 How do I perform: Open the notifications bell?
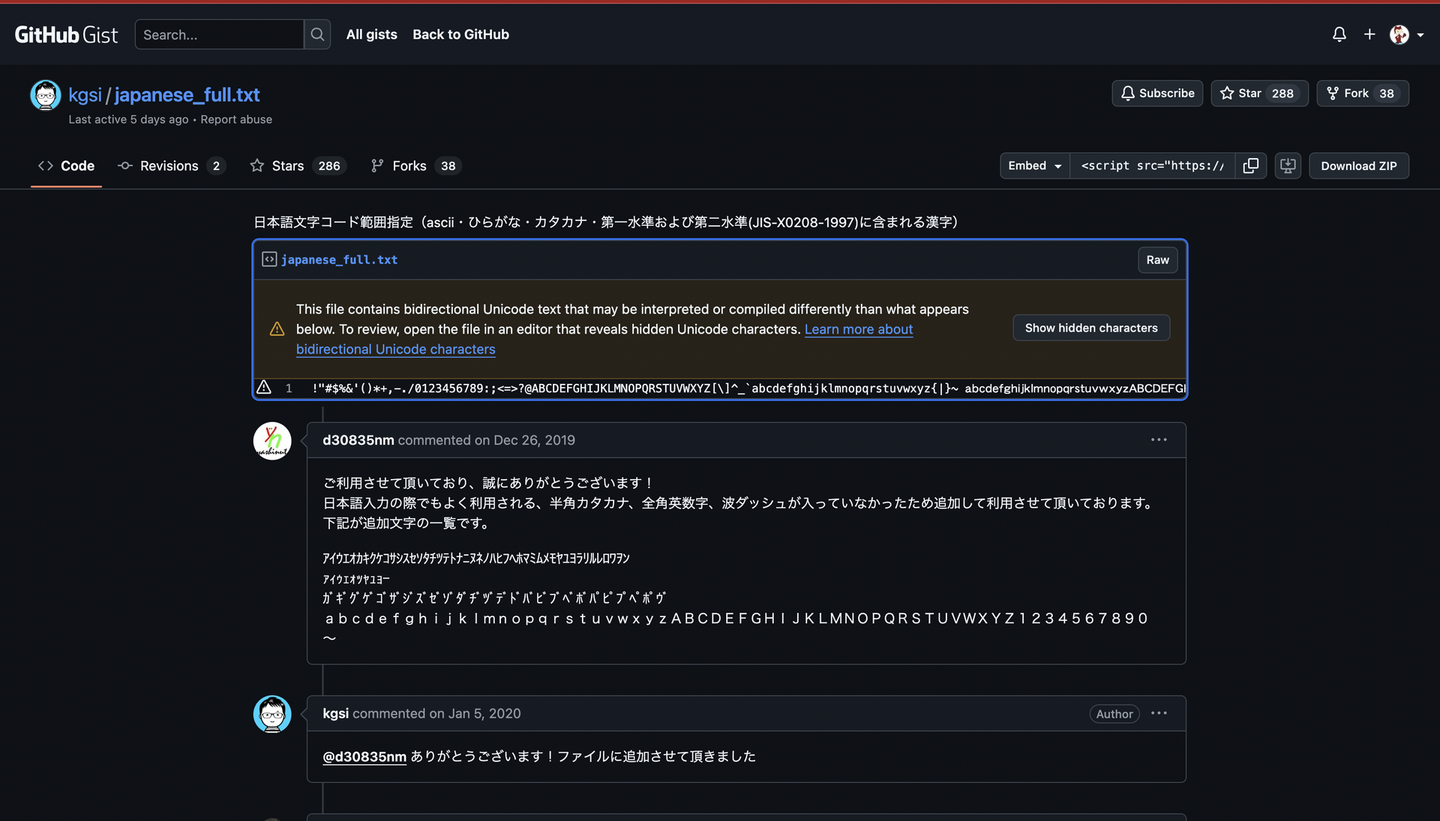[x=1339, y=34]
